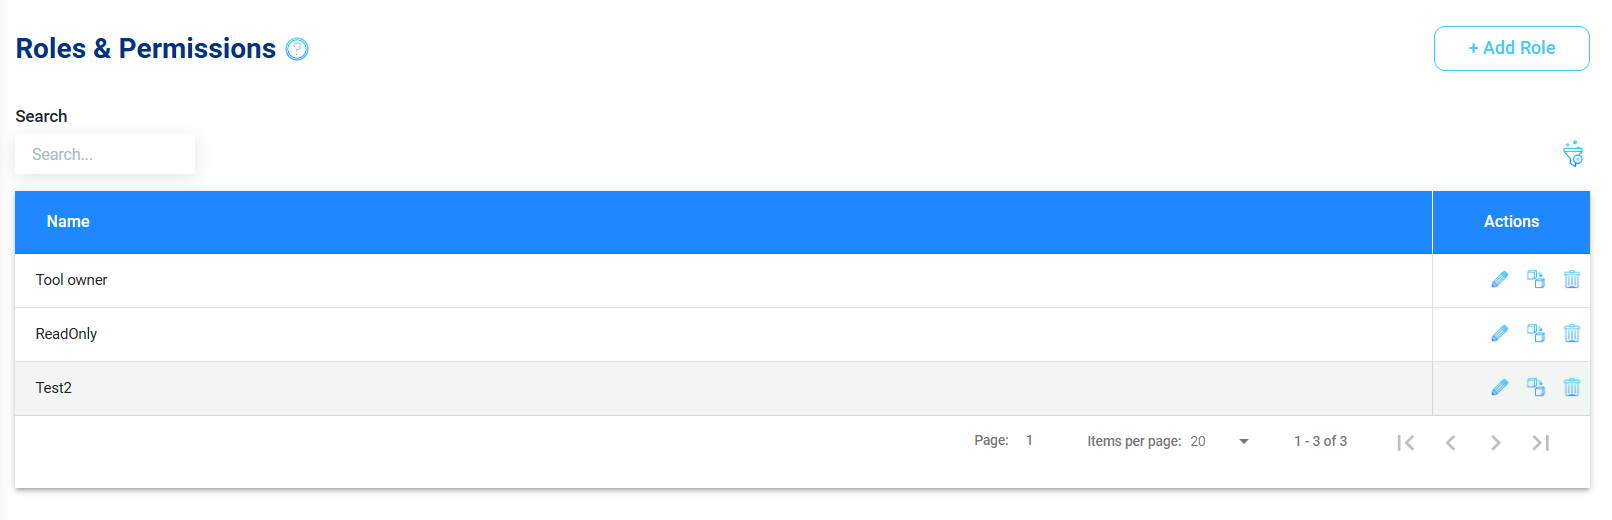Screen dimensions: 1612x520
Task: Focus the Search input field
Action: pyautogui.click(x=105, y=154)
